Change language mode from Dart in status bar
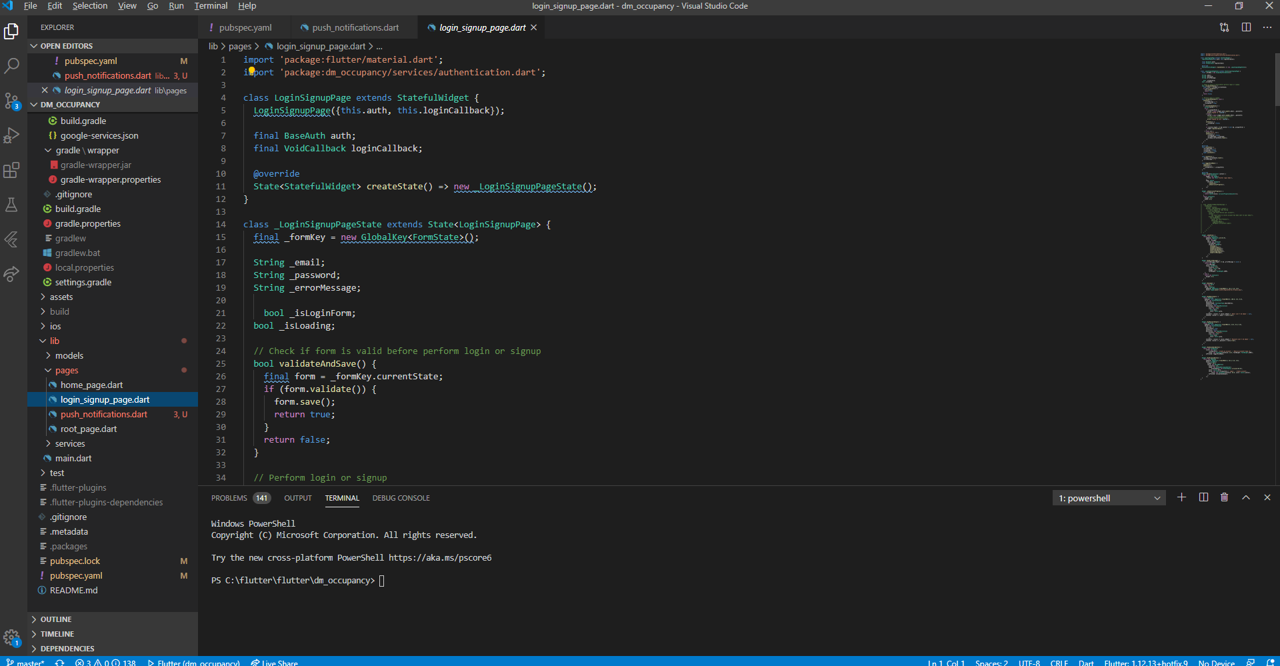Screen dimensions: 1280x666 pyautogui.click(x=1086, y=662)
